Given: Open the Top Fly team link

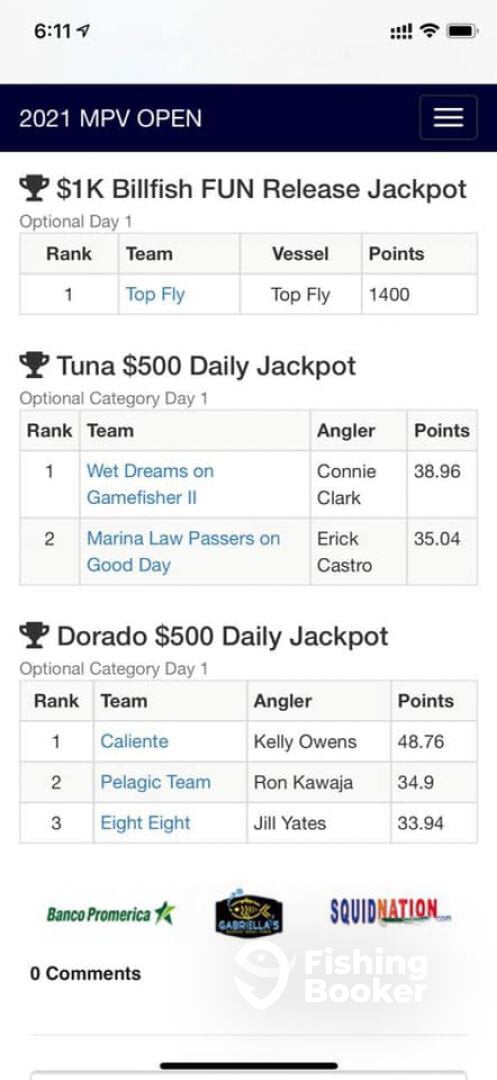Looking at the screenshot, I should pyautogui.click(x=155, y=295).
